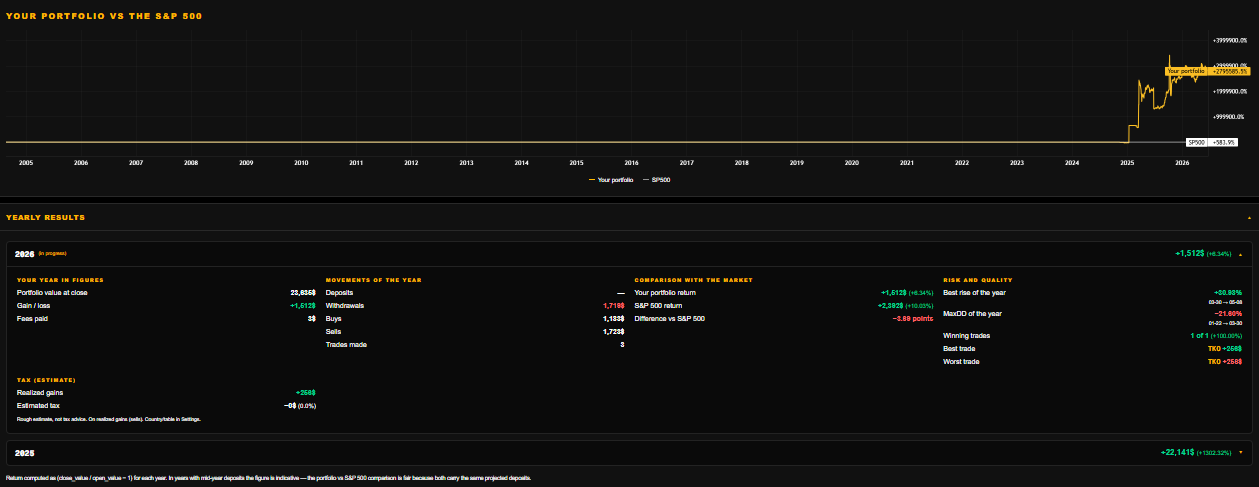Expand the 2025 year results row arrow
The image size is (1259, 487).
pyautogui.click(x=1241, y=452)
